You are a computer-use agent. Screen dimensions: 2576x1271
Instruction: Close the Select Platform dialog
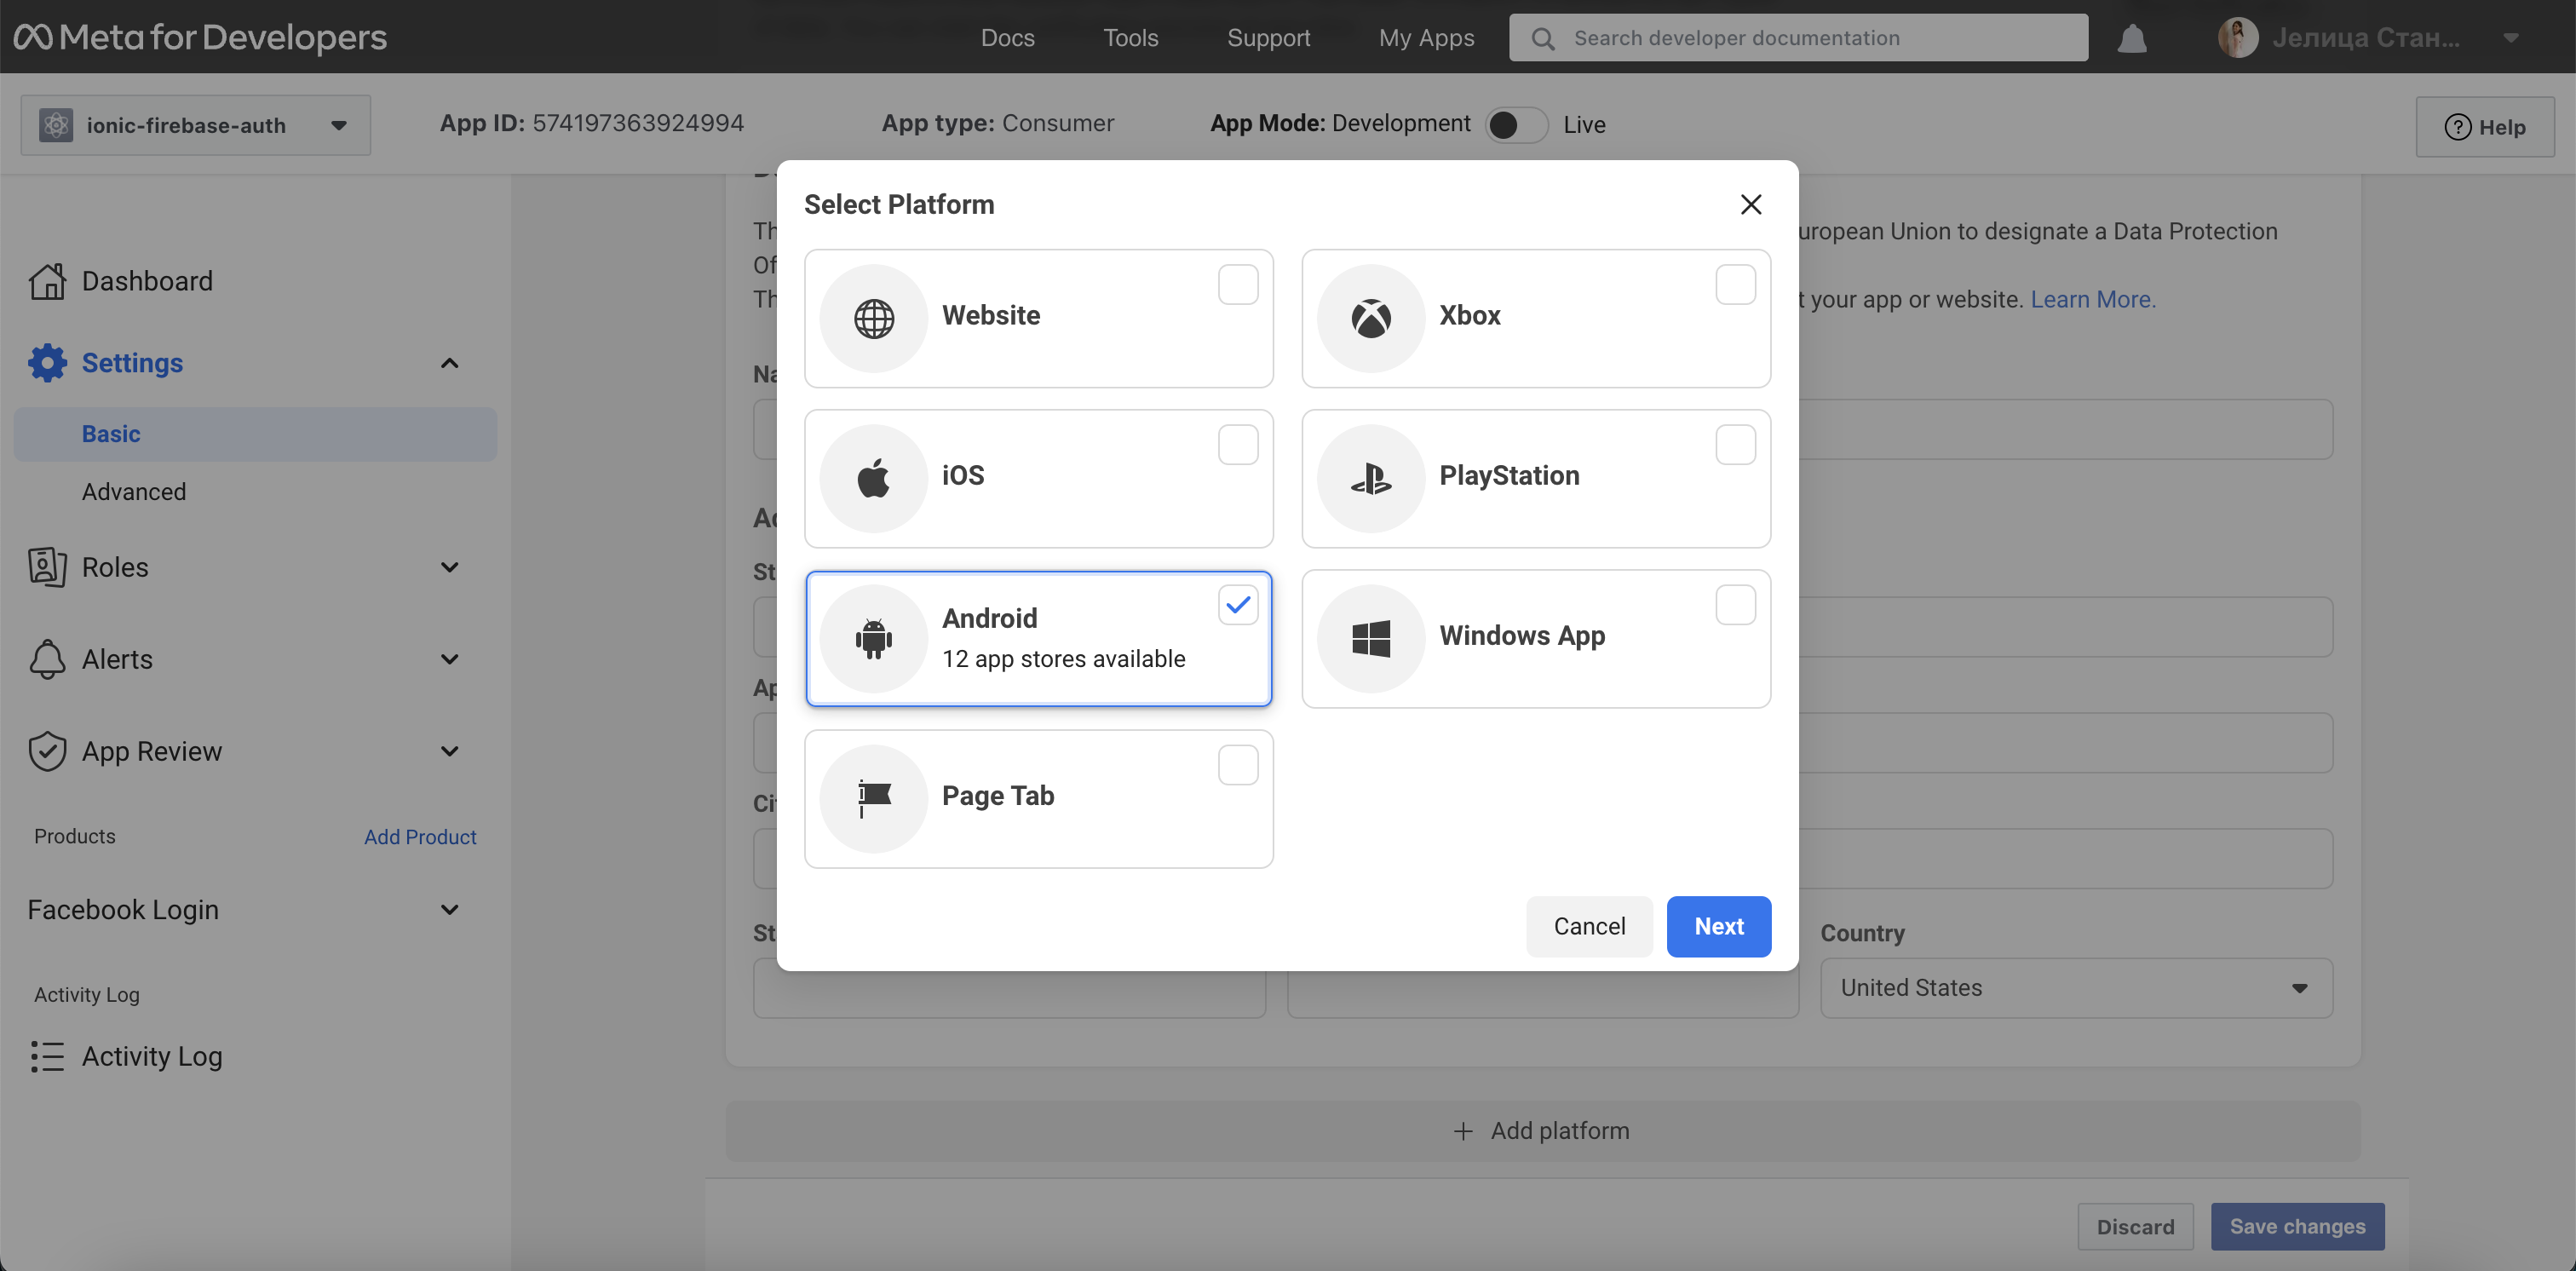tap(1750, 204)
